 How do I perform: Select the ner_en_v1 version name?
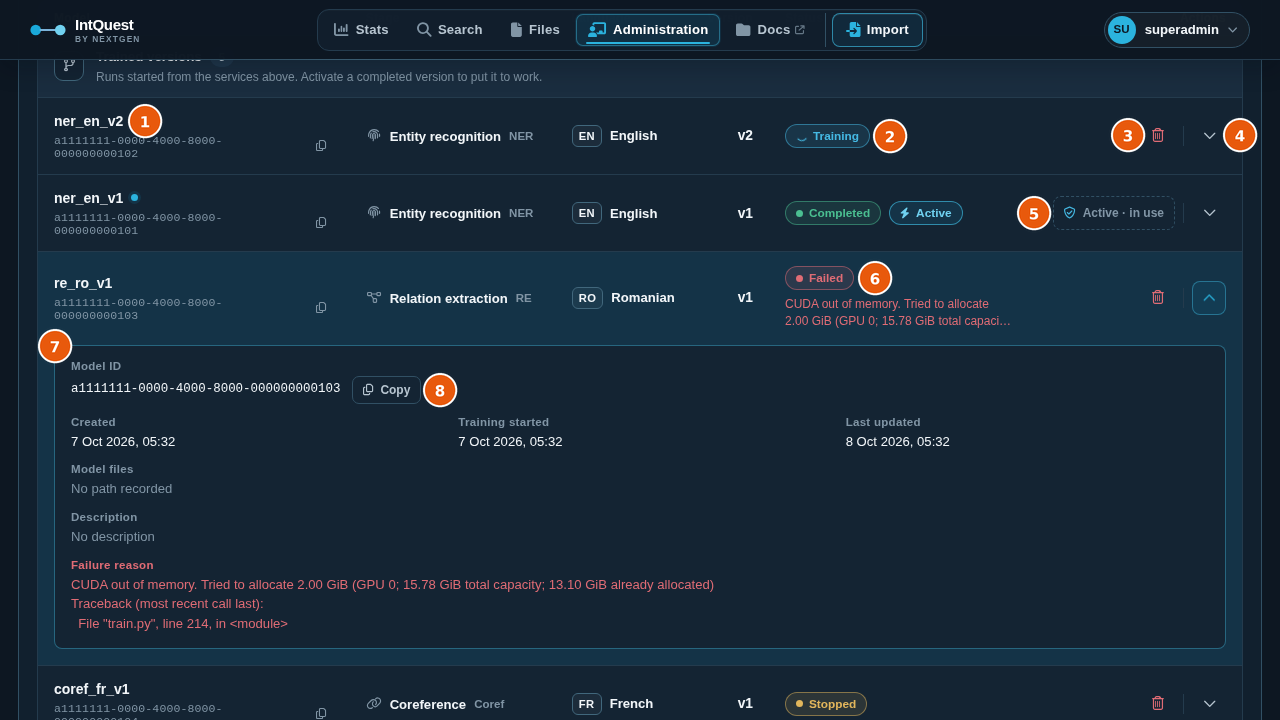[88, 198]
